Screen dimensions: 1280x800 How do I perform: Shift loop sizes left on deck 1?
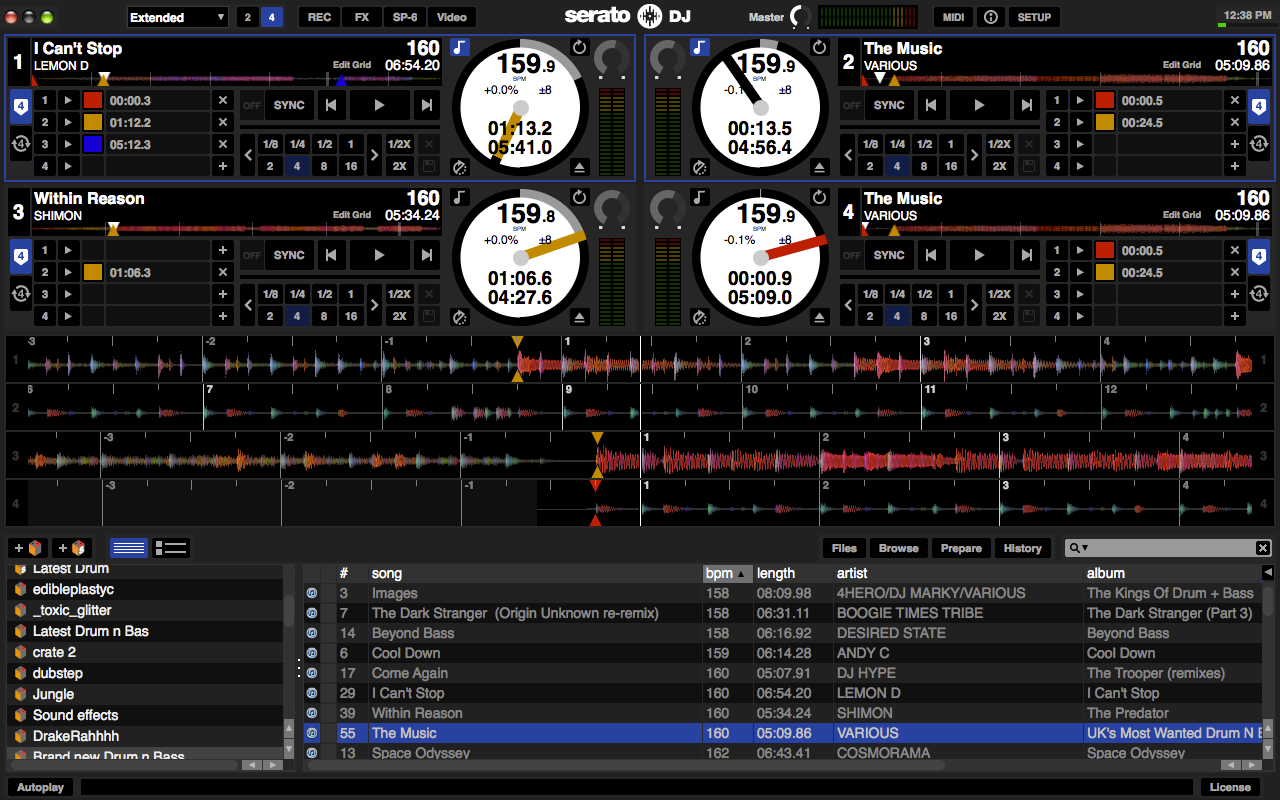coord(249,155)
